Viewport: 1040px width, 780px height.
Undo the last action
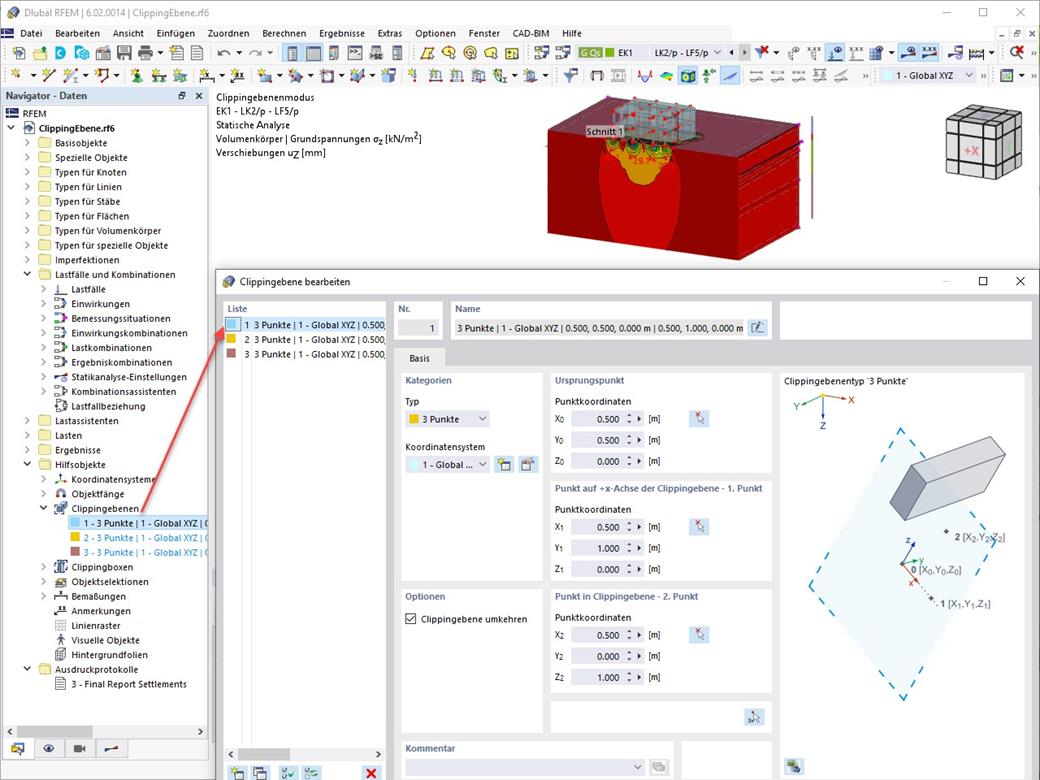224,53
